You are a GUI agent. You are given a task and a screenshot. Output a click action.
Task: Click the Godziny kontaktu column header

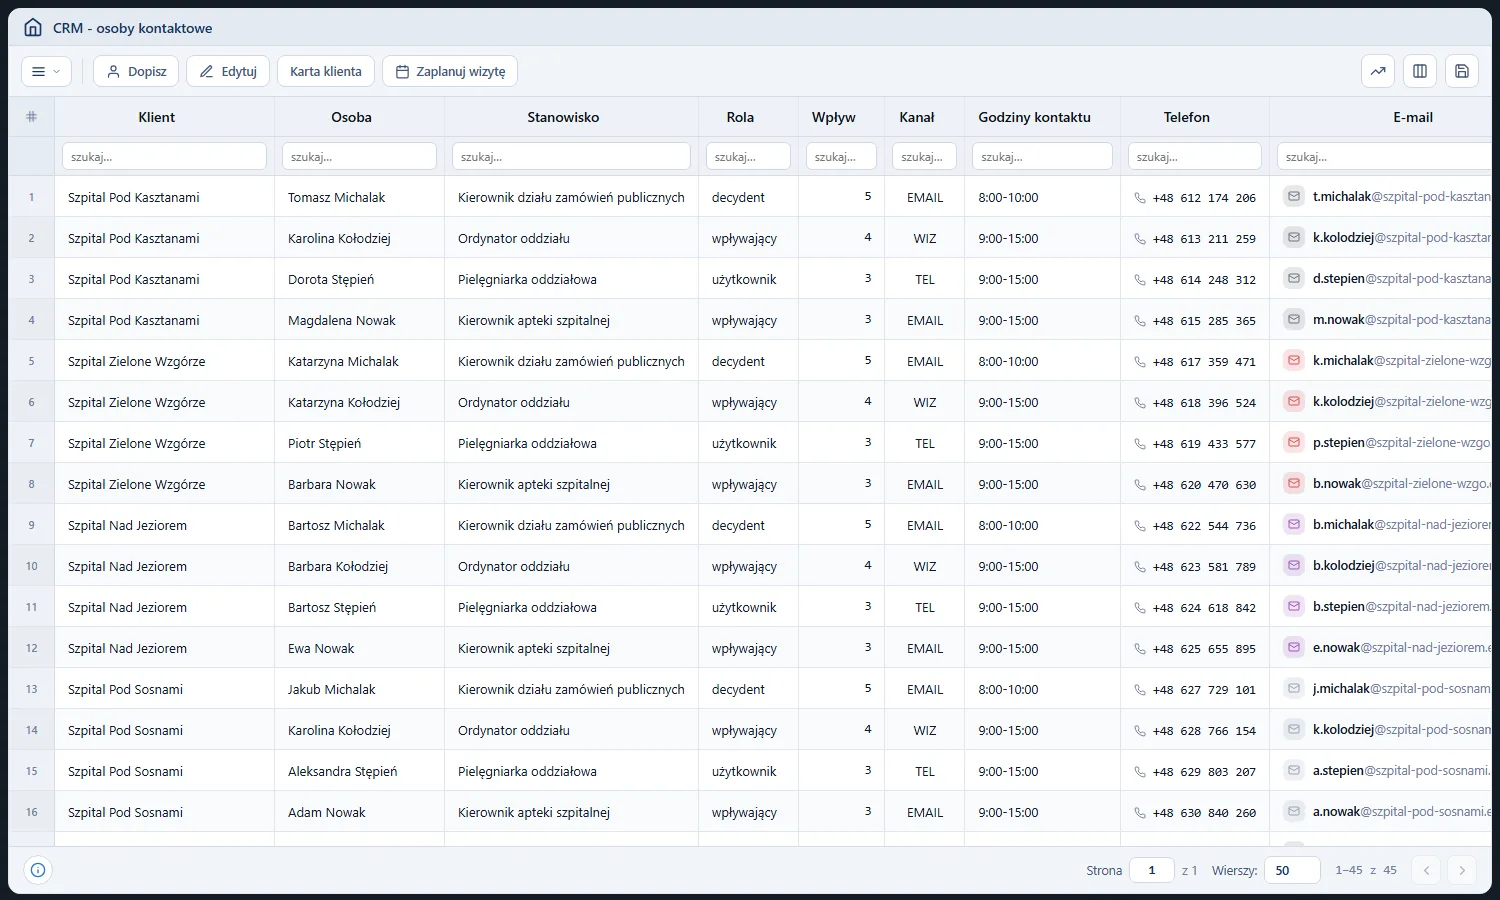pos(1034,117)
